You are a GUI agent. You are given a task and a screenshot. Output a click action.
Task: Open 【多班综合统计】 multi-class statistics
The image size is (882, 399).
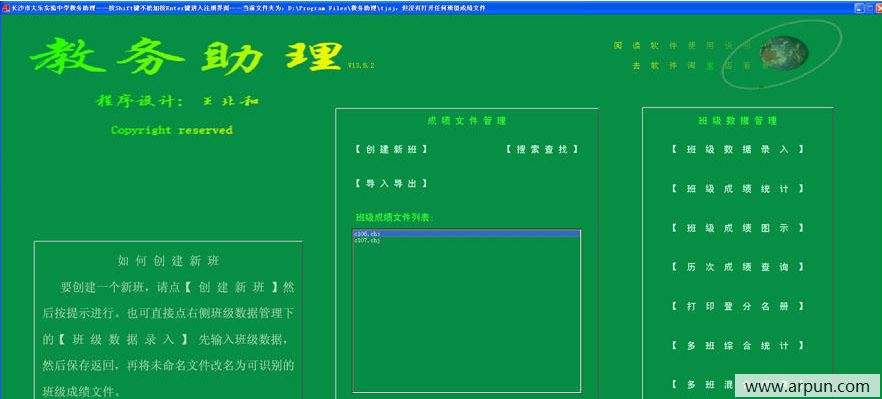737,346
